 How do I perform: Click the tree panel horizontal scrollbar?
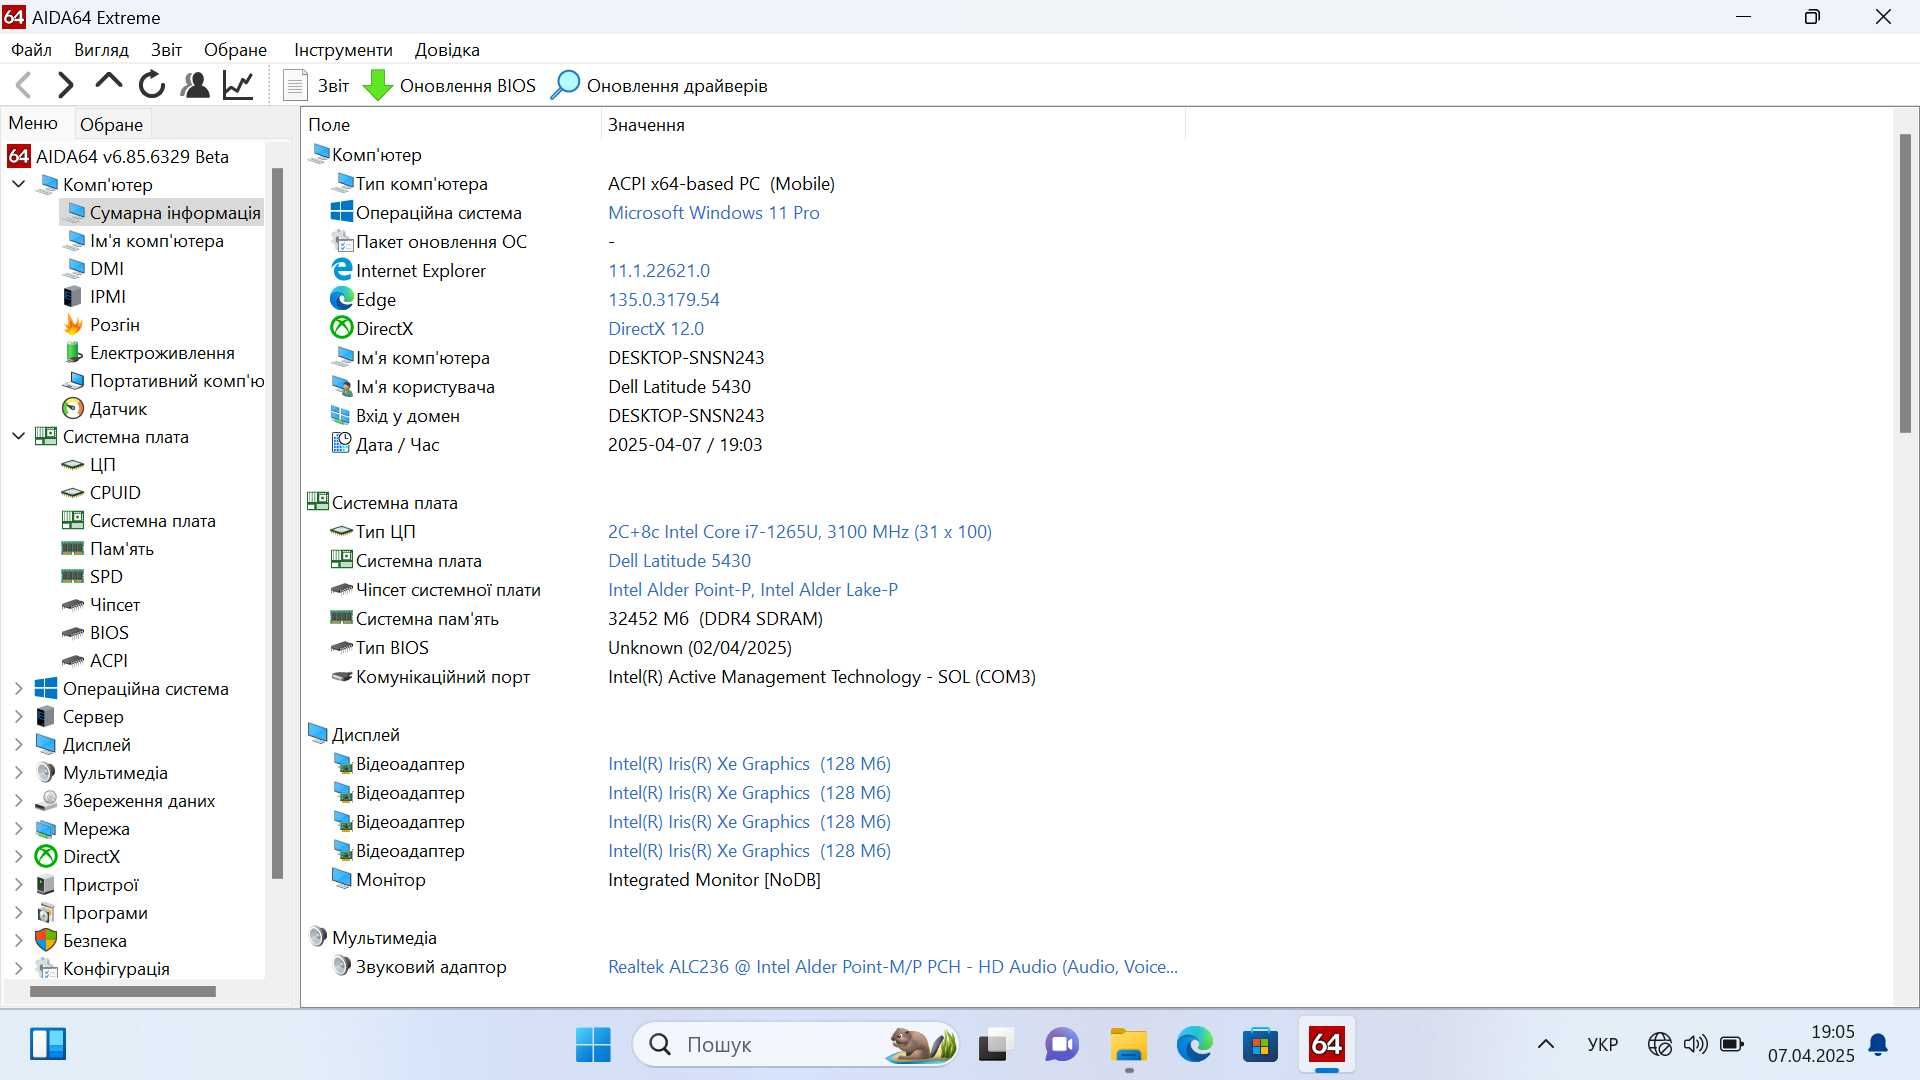point(122,991)
